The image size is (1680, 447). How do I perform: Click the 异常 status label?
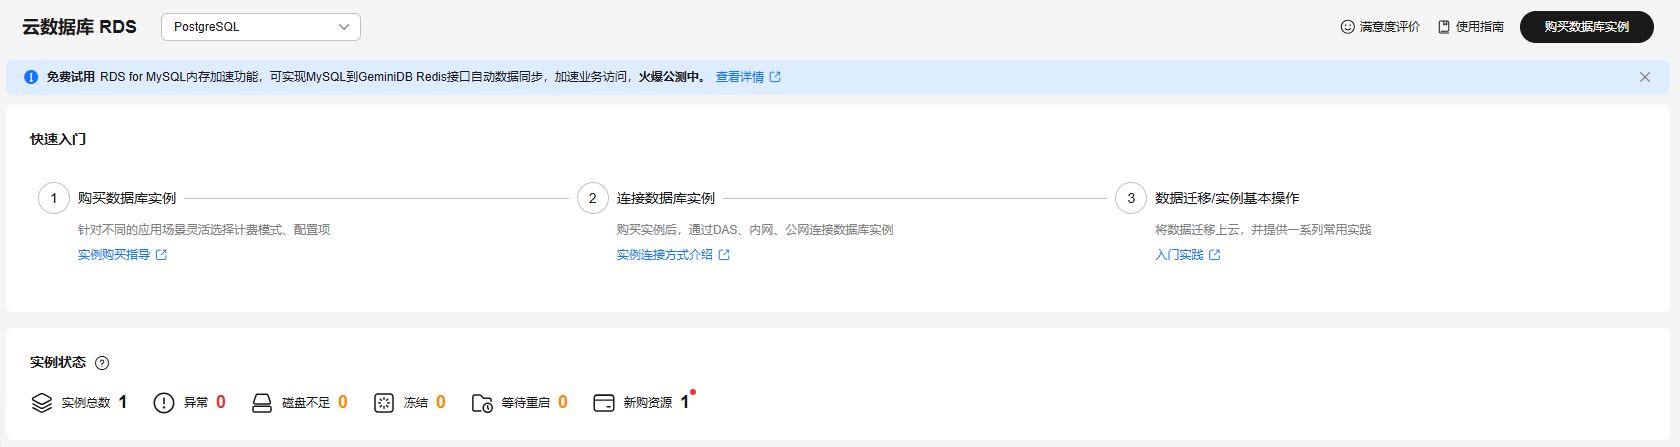point(196,403)
